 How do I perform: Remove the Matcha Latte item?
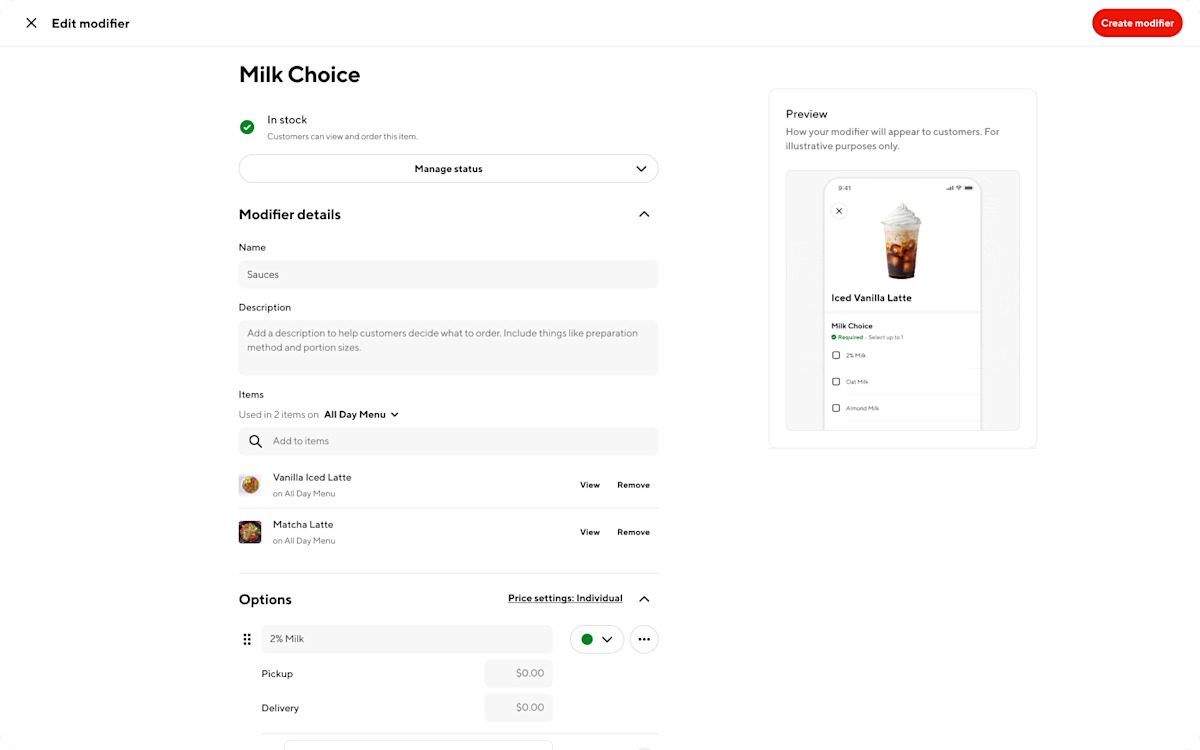[x=633, y=532]
